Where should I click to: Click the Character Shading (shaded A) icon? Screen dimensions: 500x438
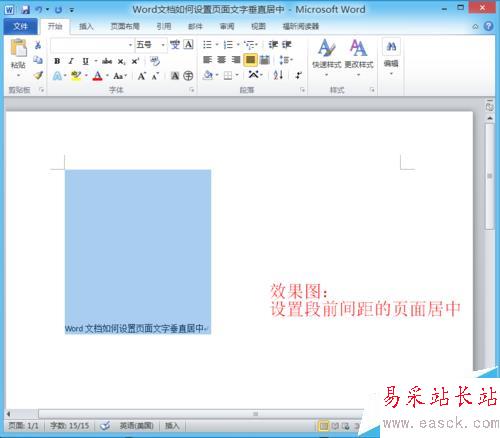click(175, 76)
